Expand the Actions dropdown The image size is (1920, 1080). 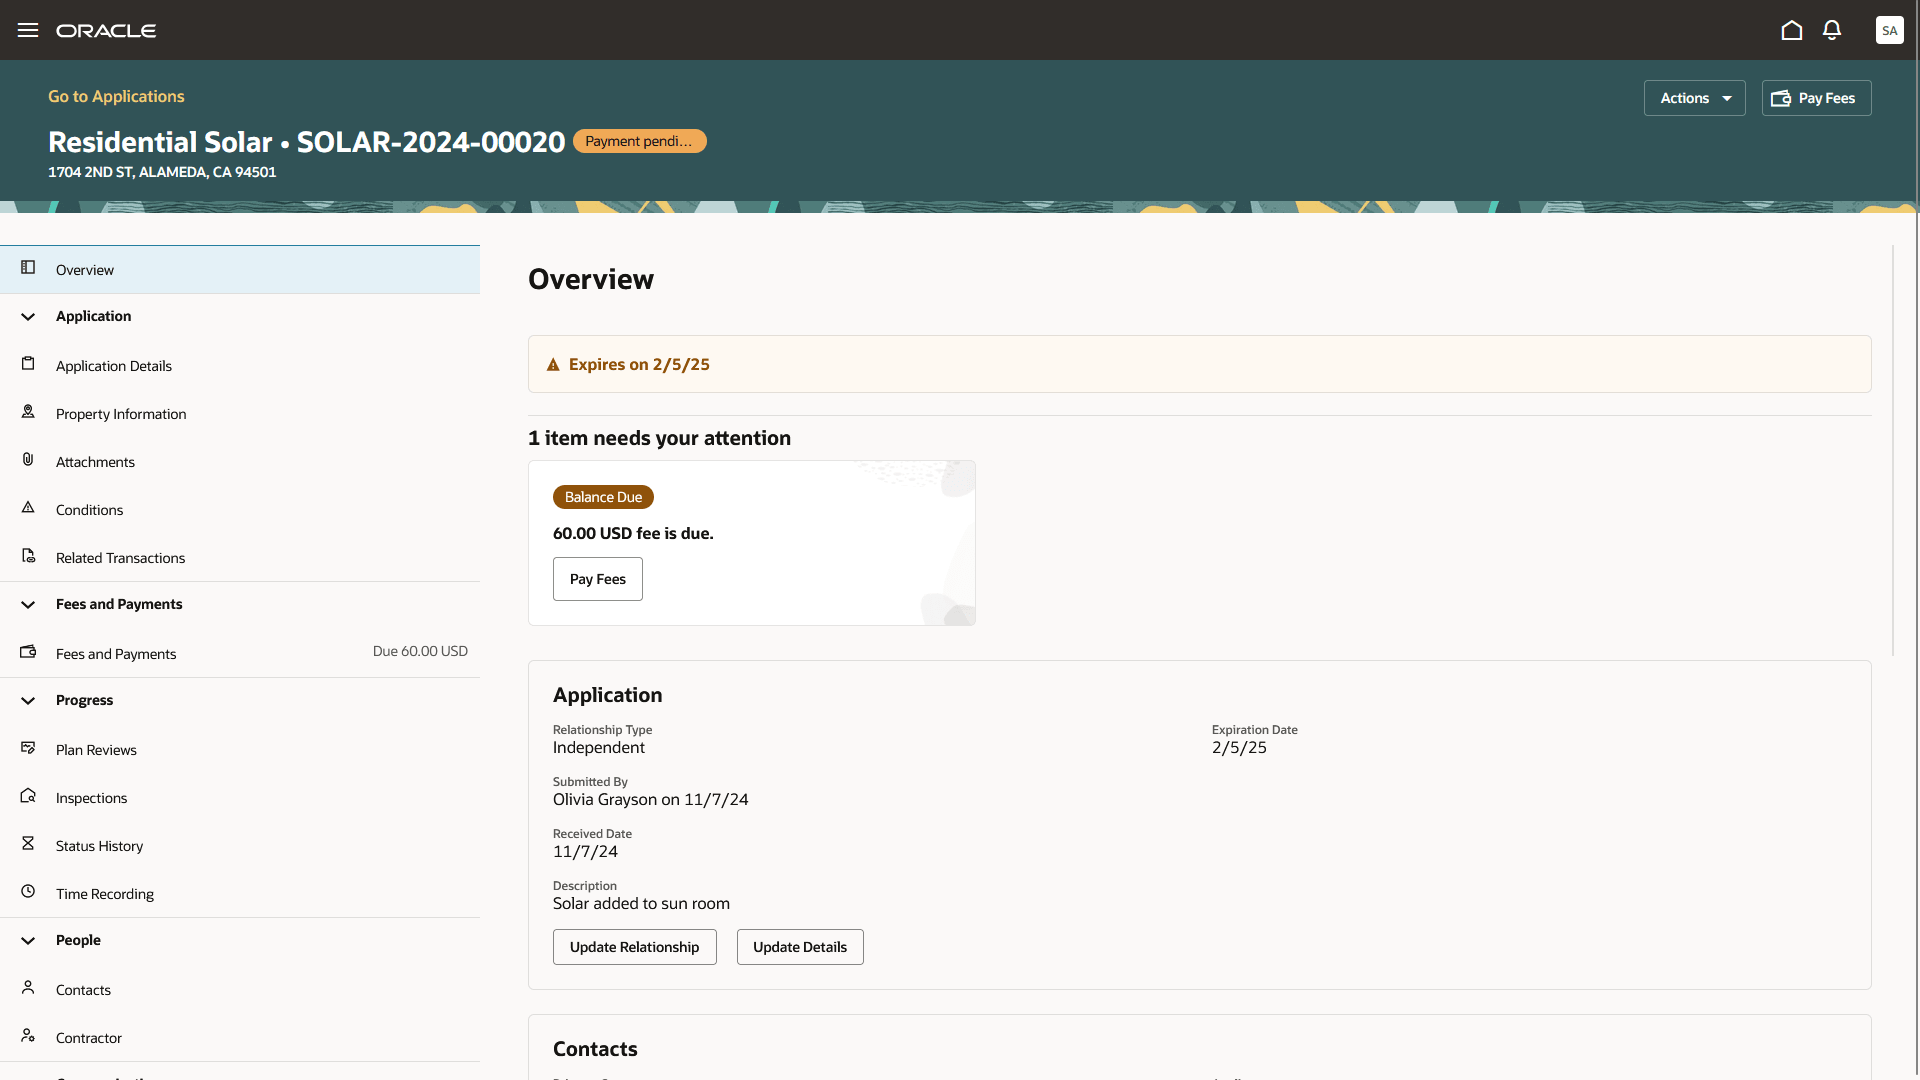[1694, 98]
